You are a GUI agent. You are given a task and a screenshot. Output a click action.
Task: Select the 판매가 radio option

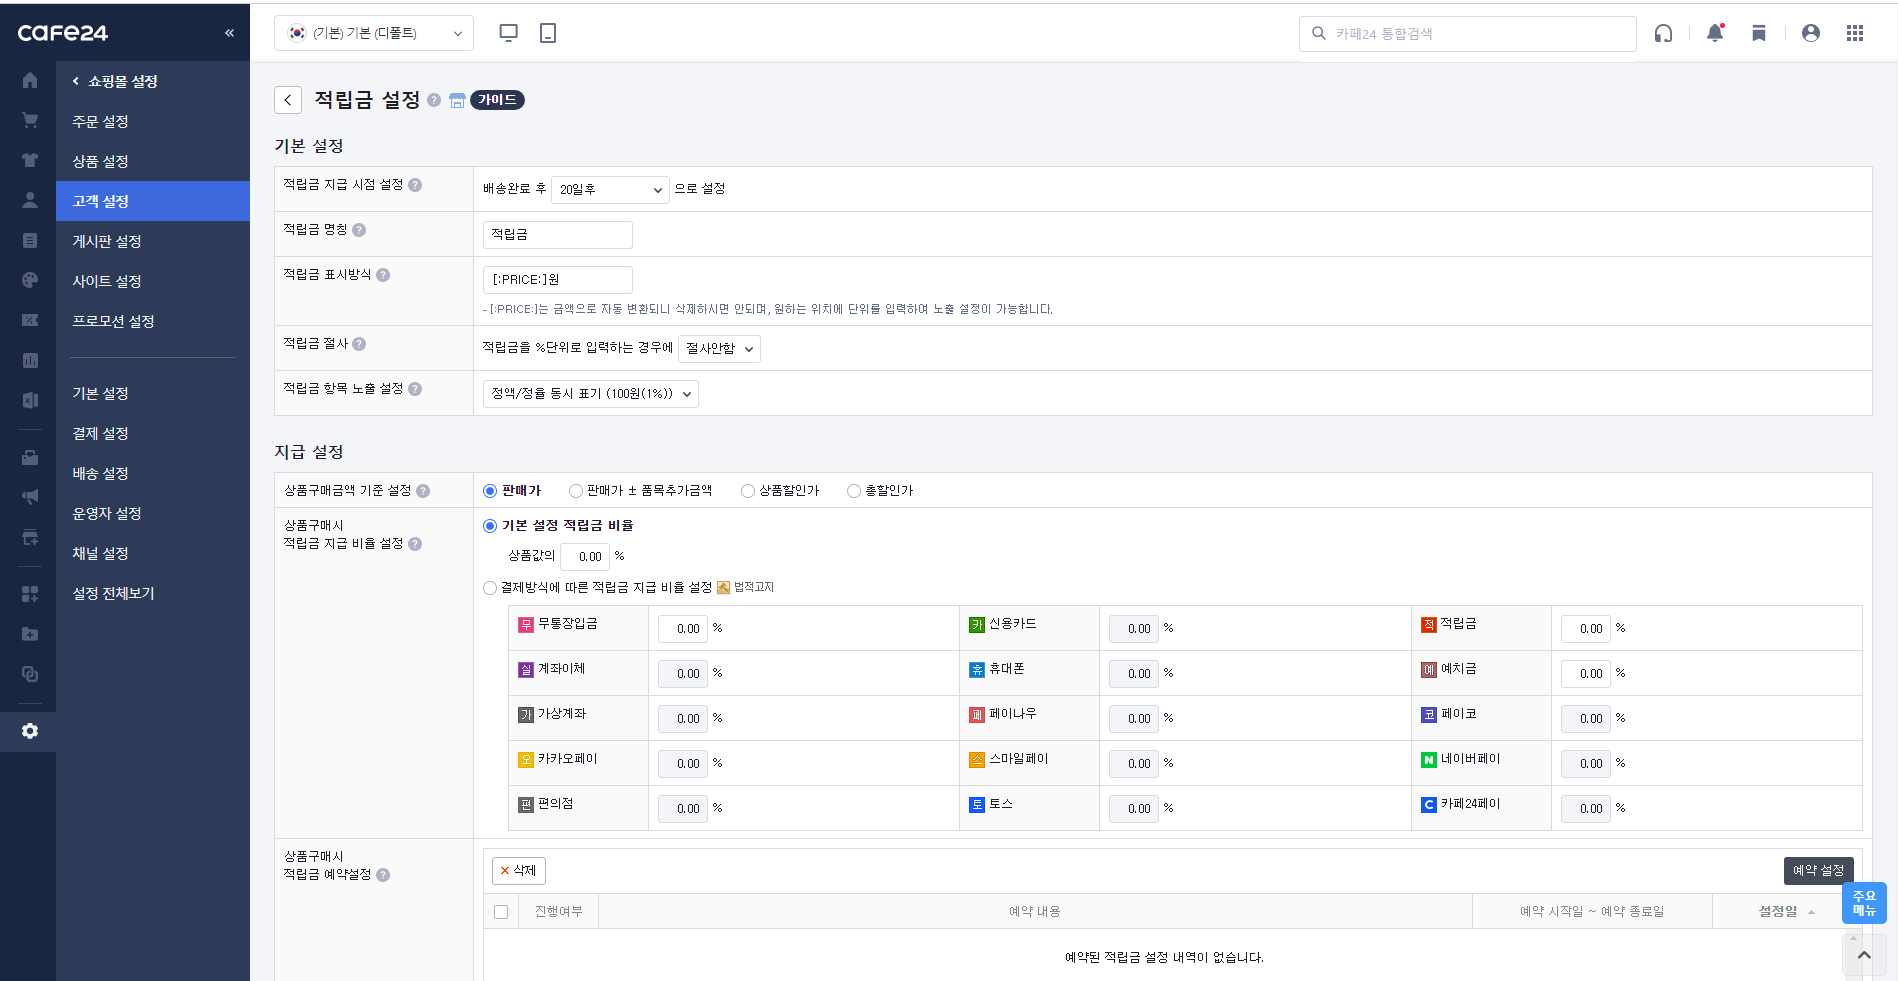click(490, 491)
